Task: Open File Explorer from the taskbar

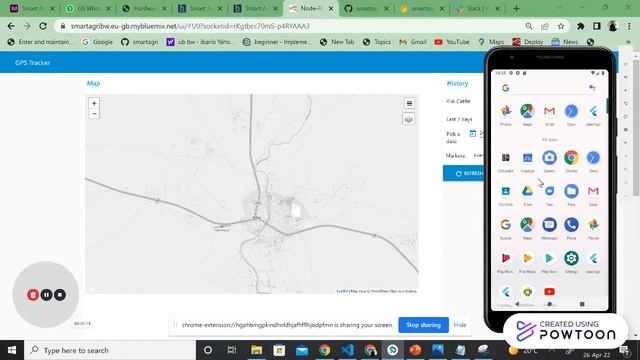Action: 256,350
